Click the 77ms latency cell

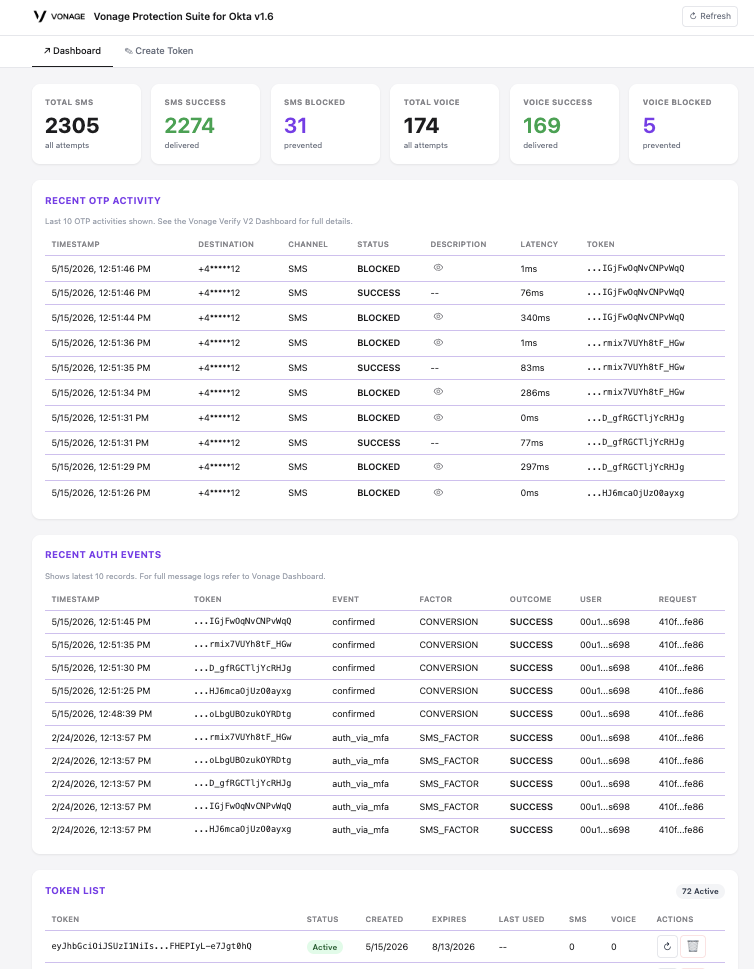click(x=532, y=442)
